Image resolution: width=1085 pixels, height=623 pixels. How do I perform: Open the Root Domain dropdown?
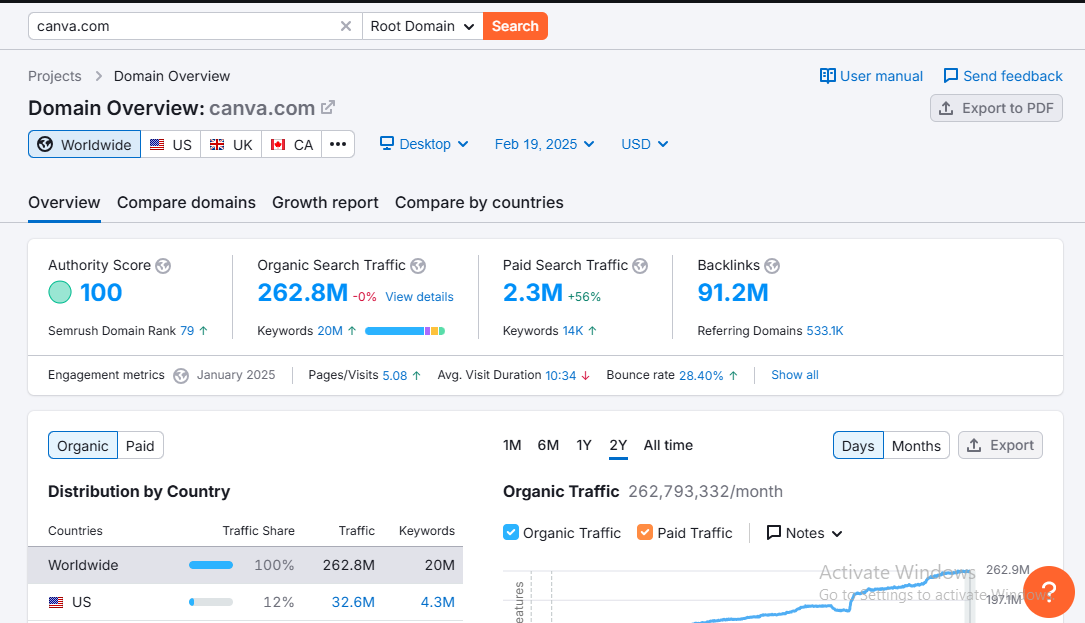point(422,26)
